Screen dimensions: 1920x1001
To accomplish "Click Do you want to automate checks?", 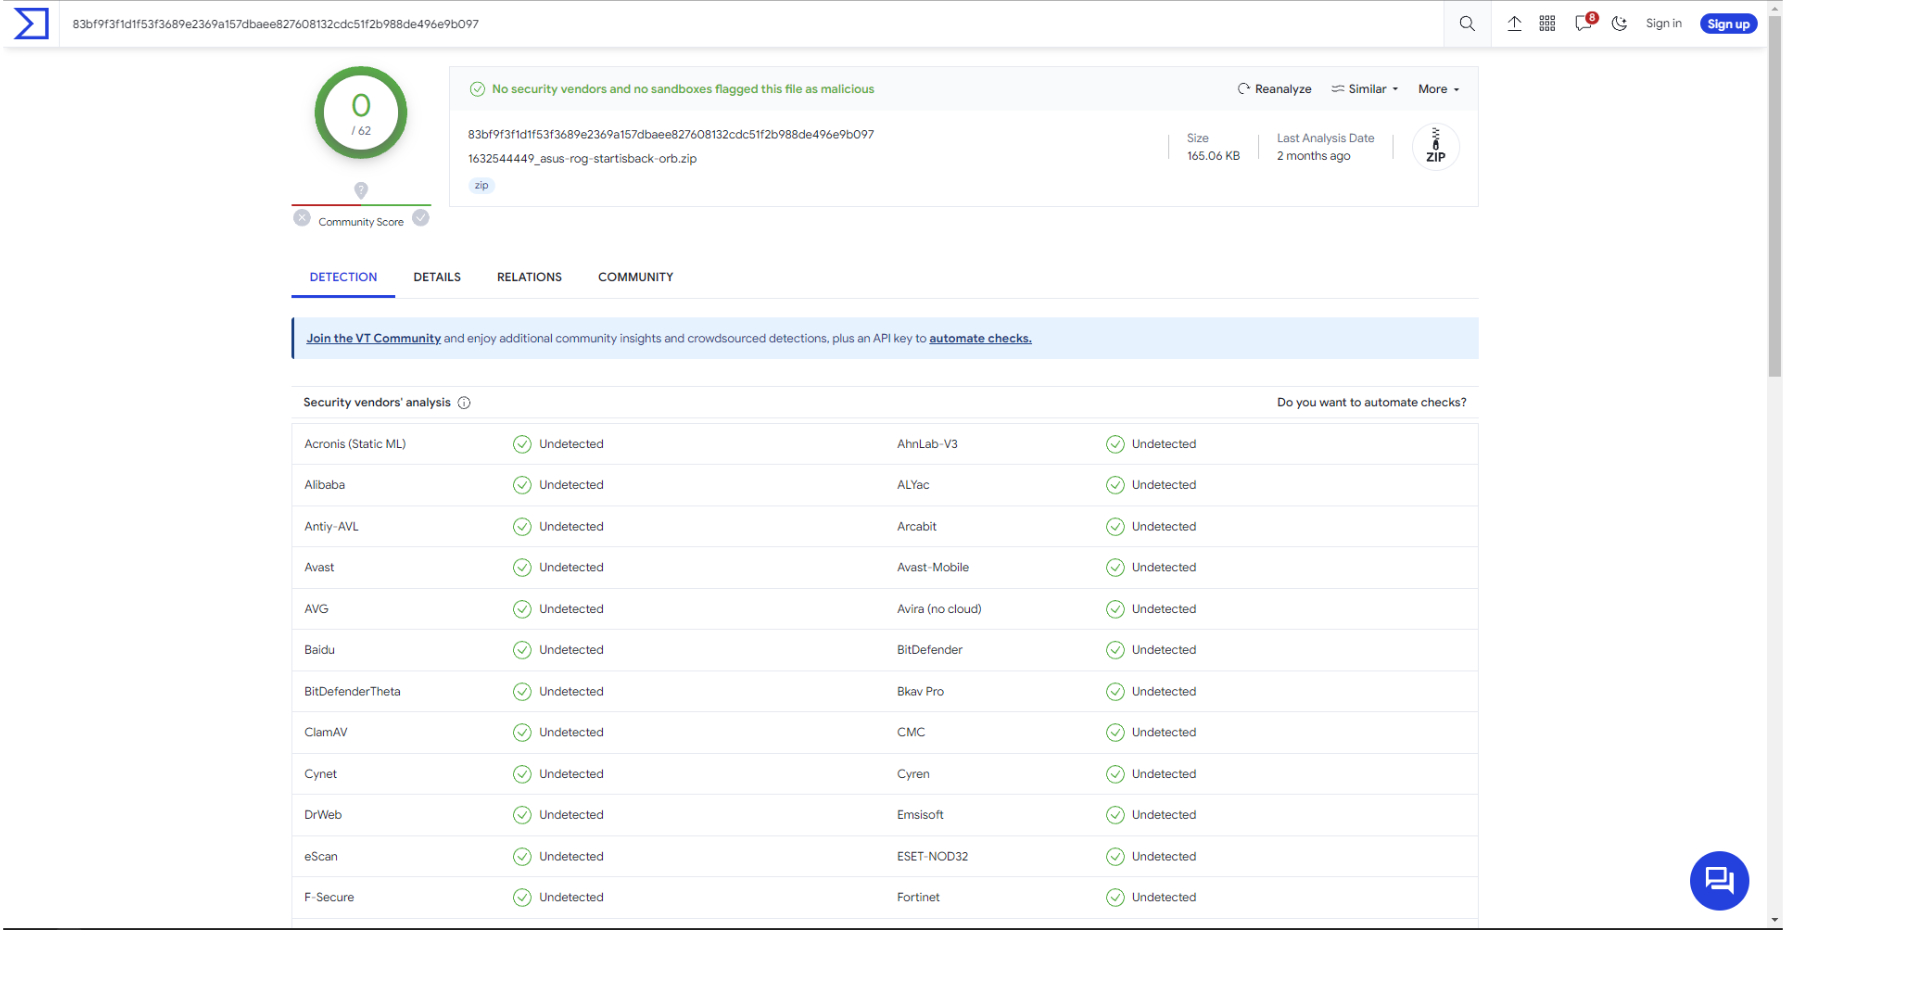I will coord(1371,403).
